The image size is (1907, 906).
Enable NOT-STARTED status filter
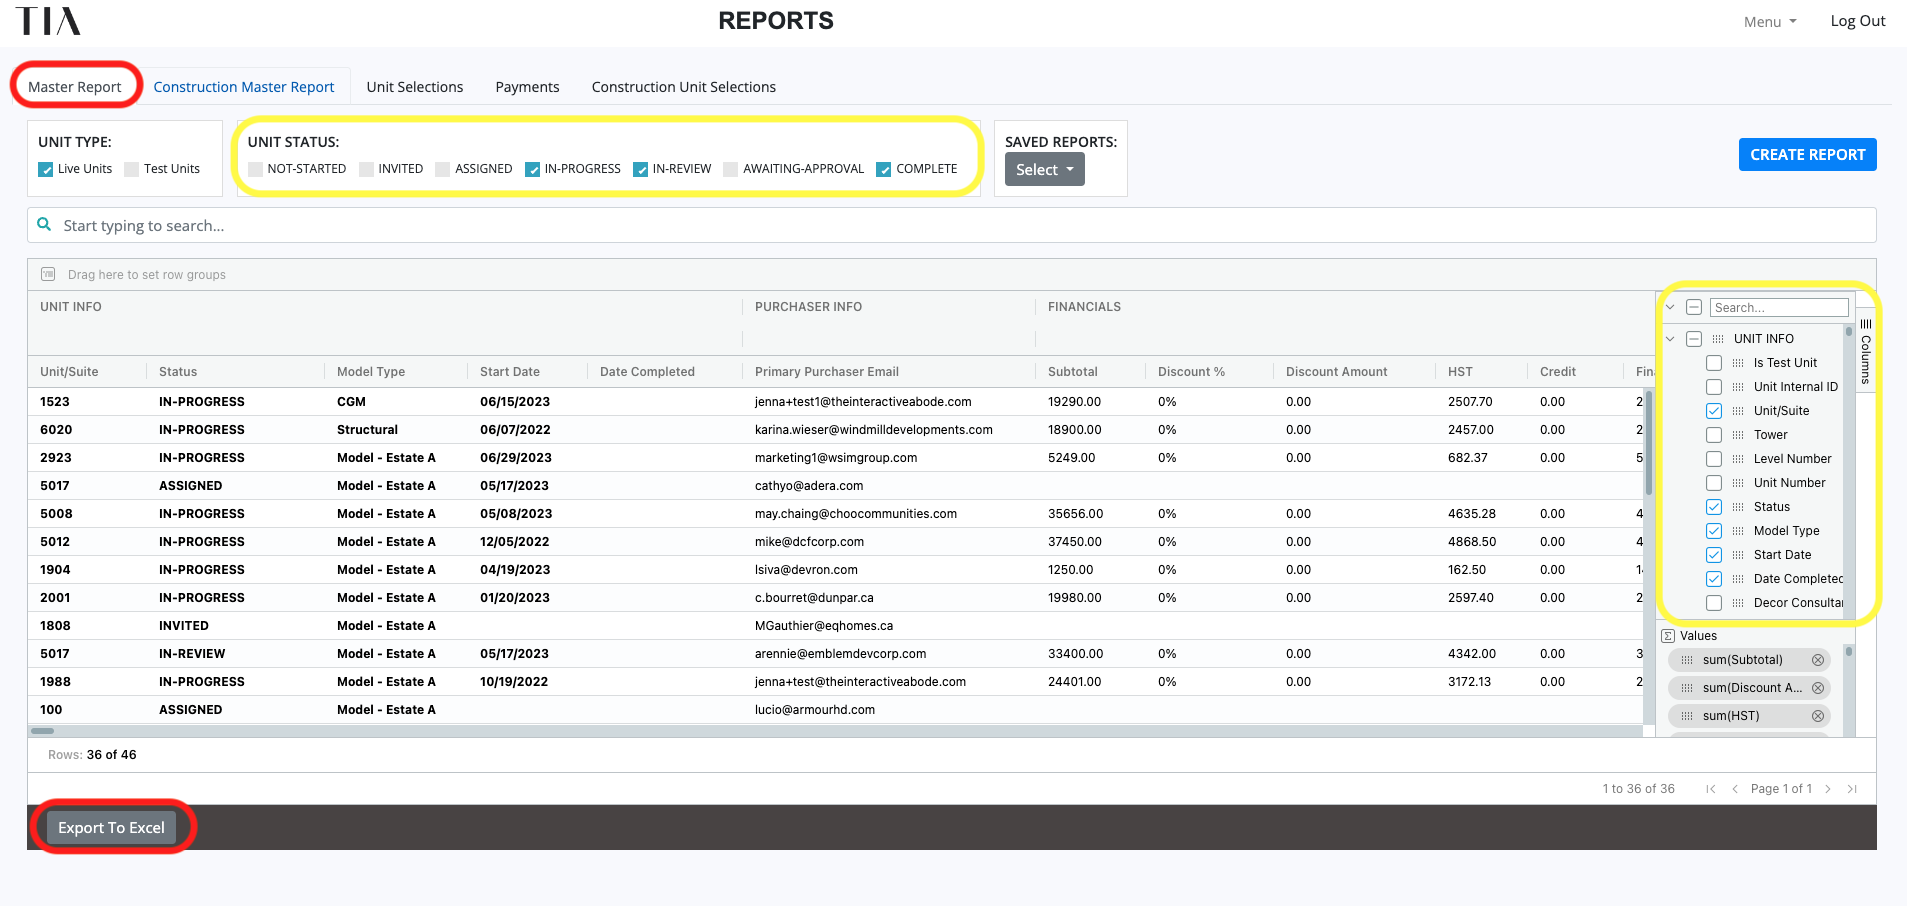click(255, 169)
